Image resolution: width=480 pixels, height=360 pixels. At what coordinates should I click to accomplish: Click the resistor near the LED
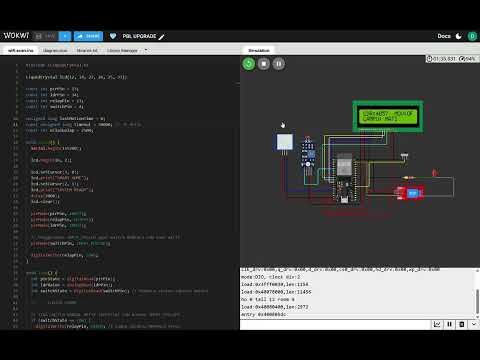click(x=409, y=178)
